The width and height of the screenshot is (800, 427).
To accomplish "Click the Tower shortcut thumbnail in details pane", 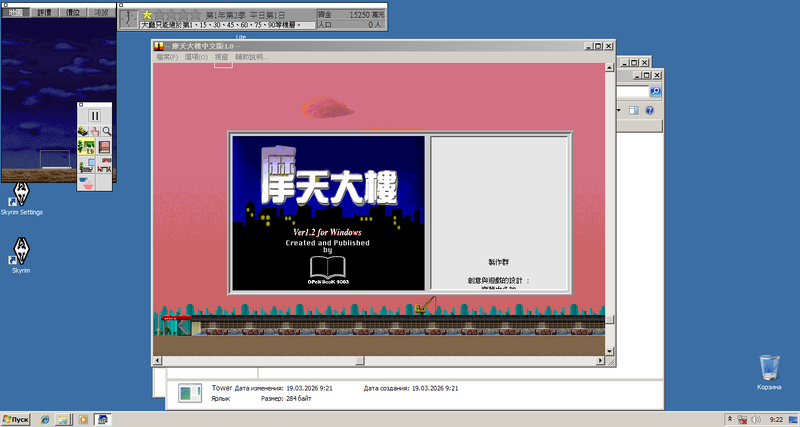I will (x=190, y=393).
